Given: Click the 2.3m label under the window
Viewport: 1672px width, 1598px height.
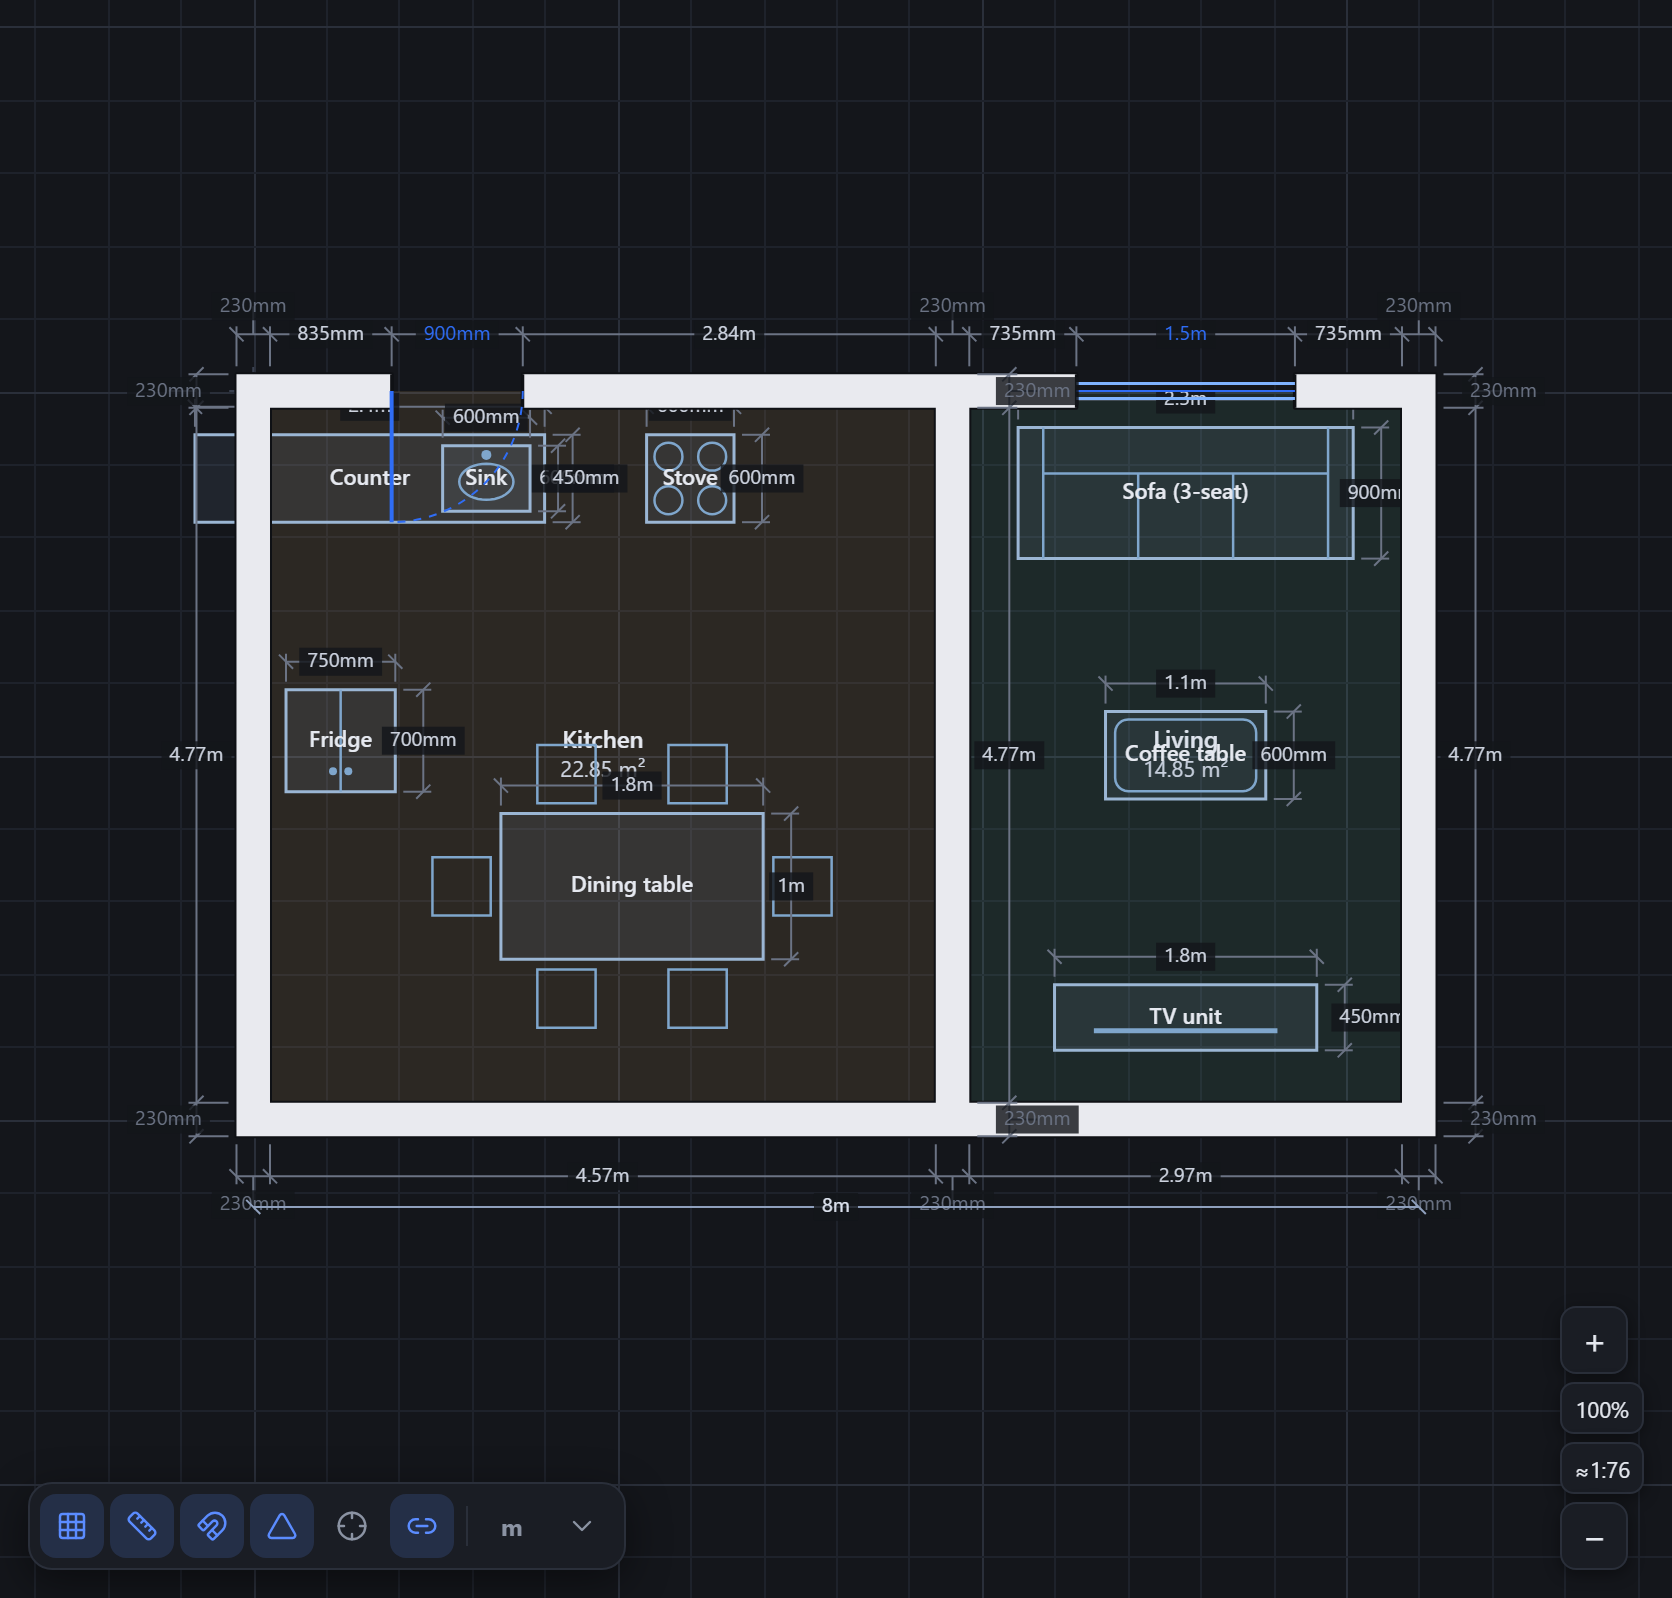Looking at the screenshot, I should [1185, 399].
